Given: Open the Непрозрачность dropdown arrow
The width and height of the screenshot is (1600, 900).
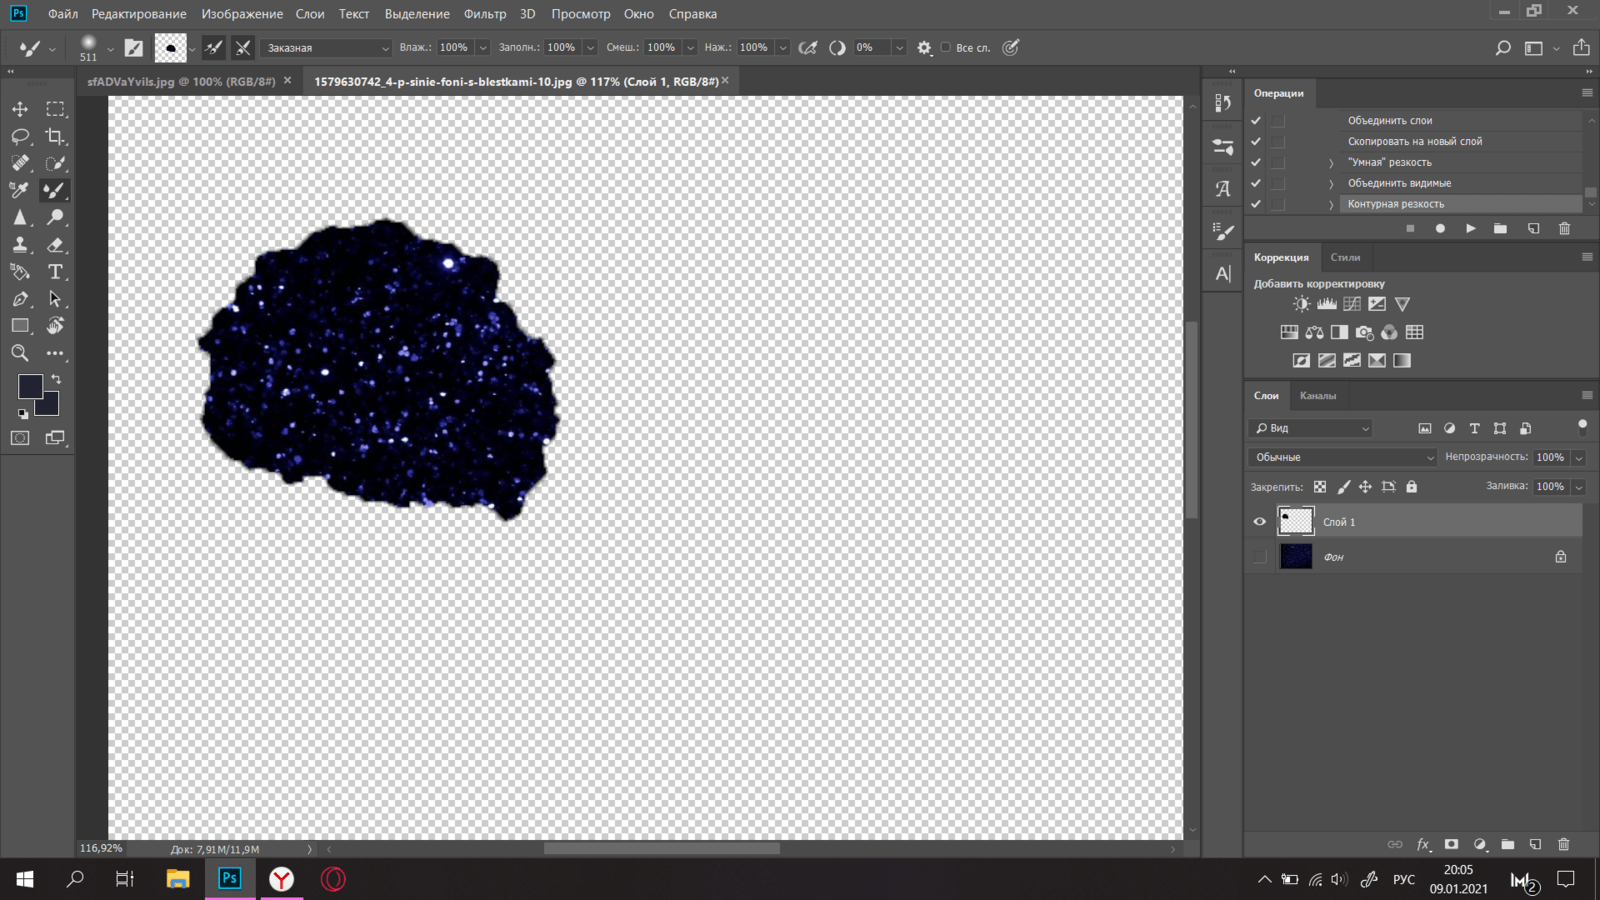Looking at the screenshot, I should tap(1578, 457).
